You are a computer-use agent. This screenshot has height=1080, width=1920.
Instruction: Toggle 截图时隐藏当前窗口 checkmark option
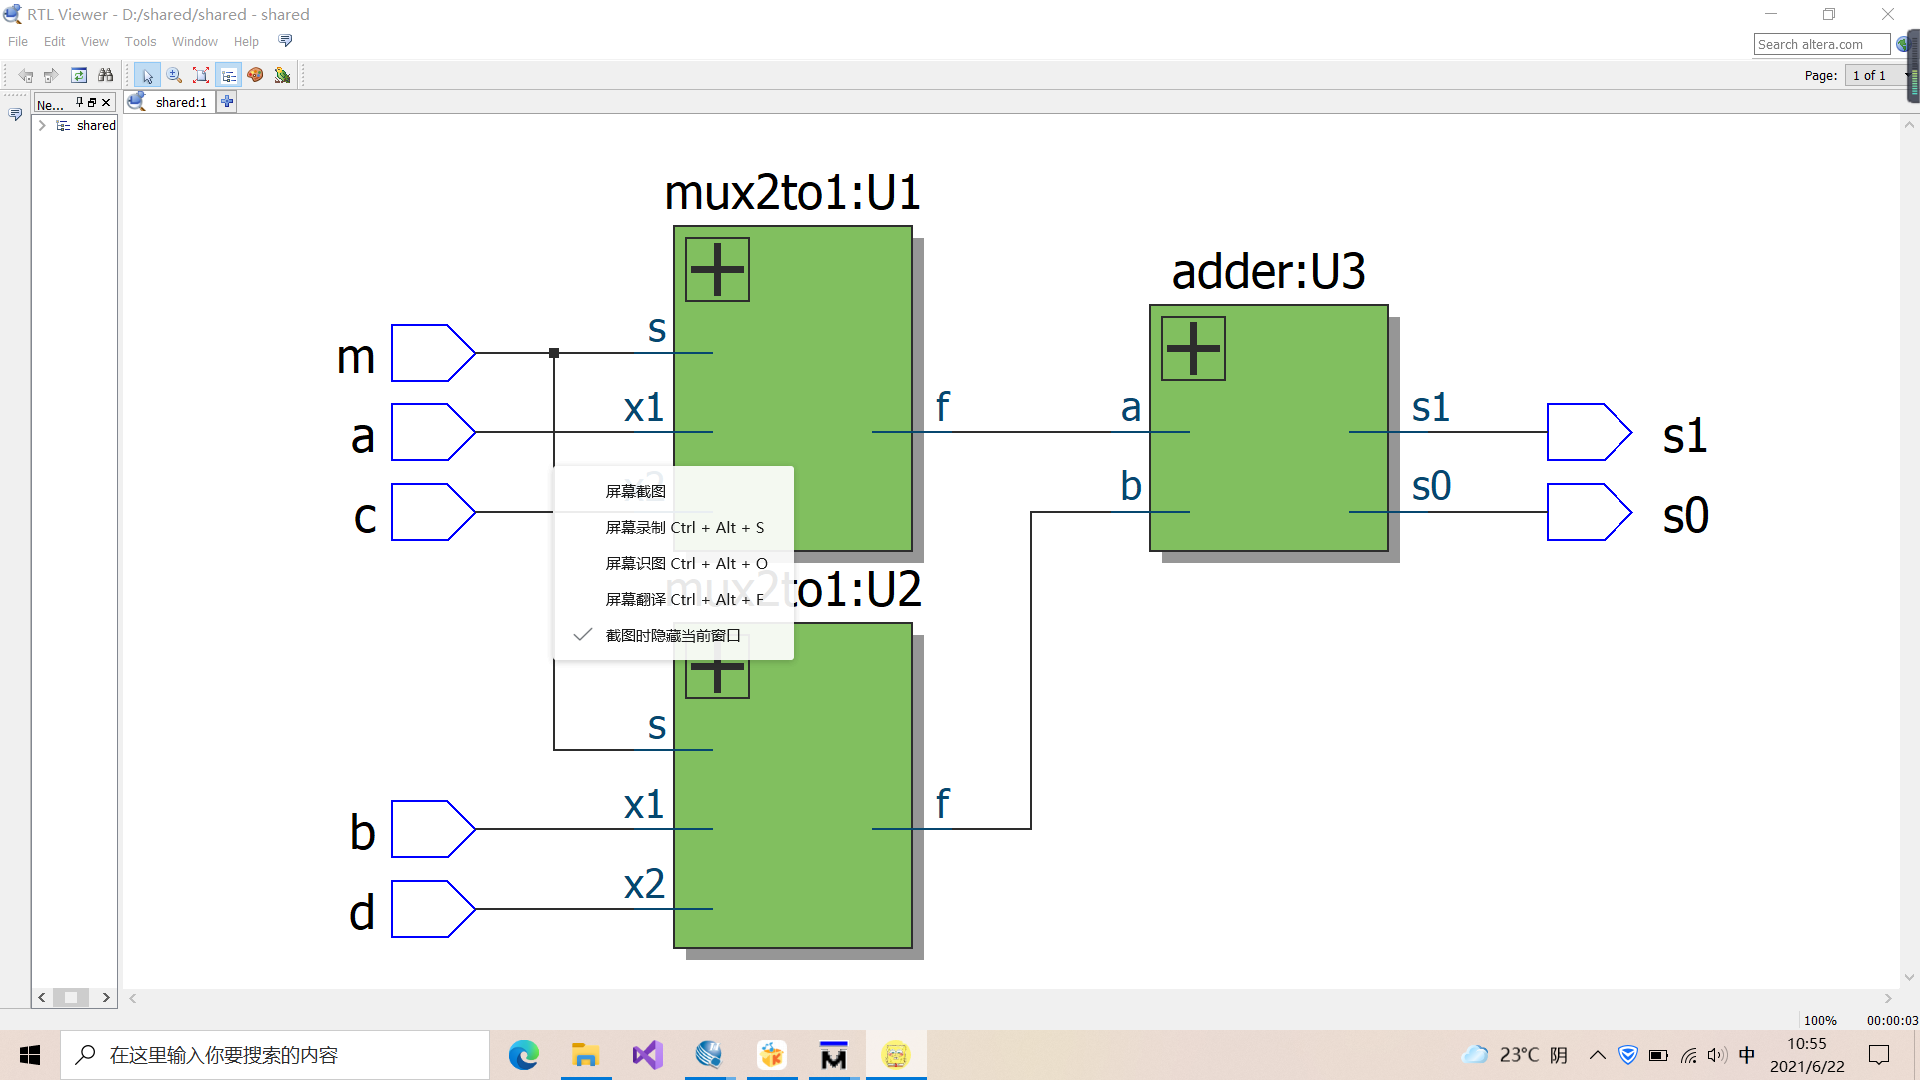click(x=672, y=635)
